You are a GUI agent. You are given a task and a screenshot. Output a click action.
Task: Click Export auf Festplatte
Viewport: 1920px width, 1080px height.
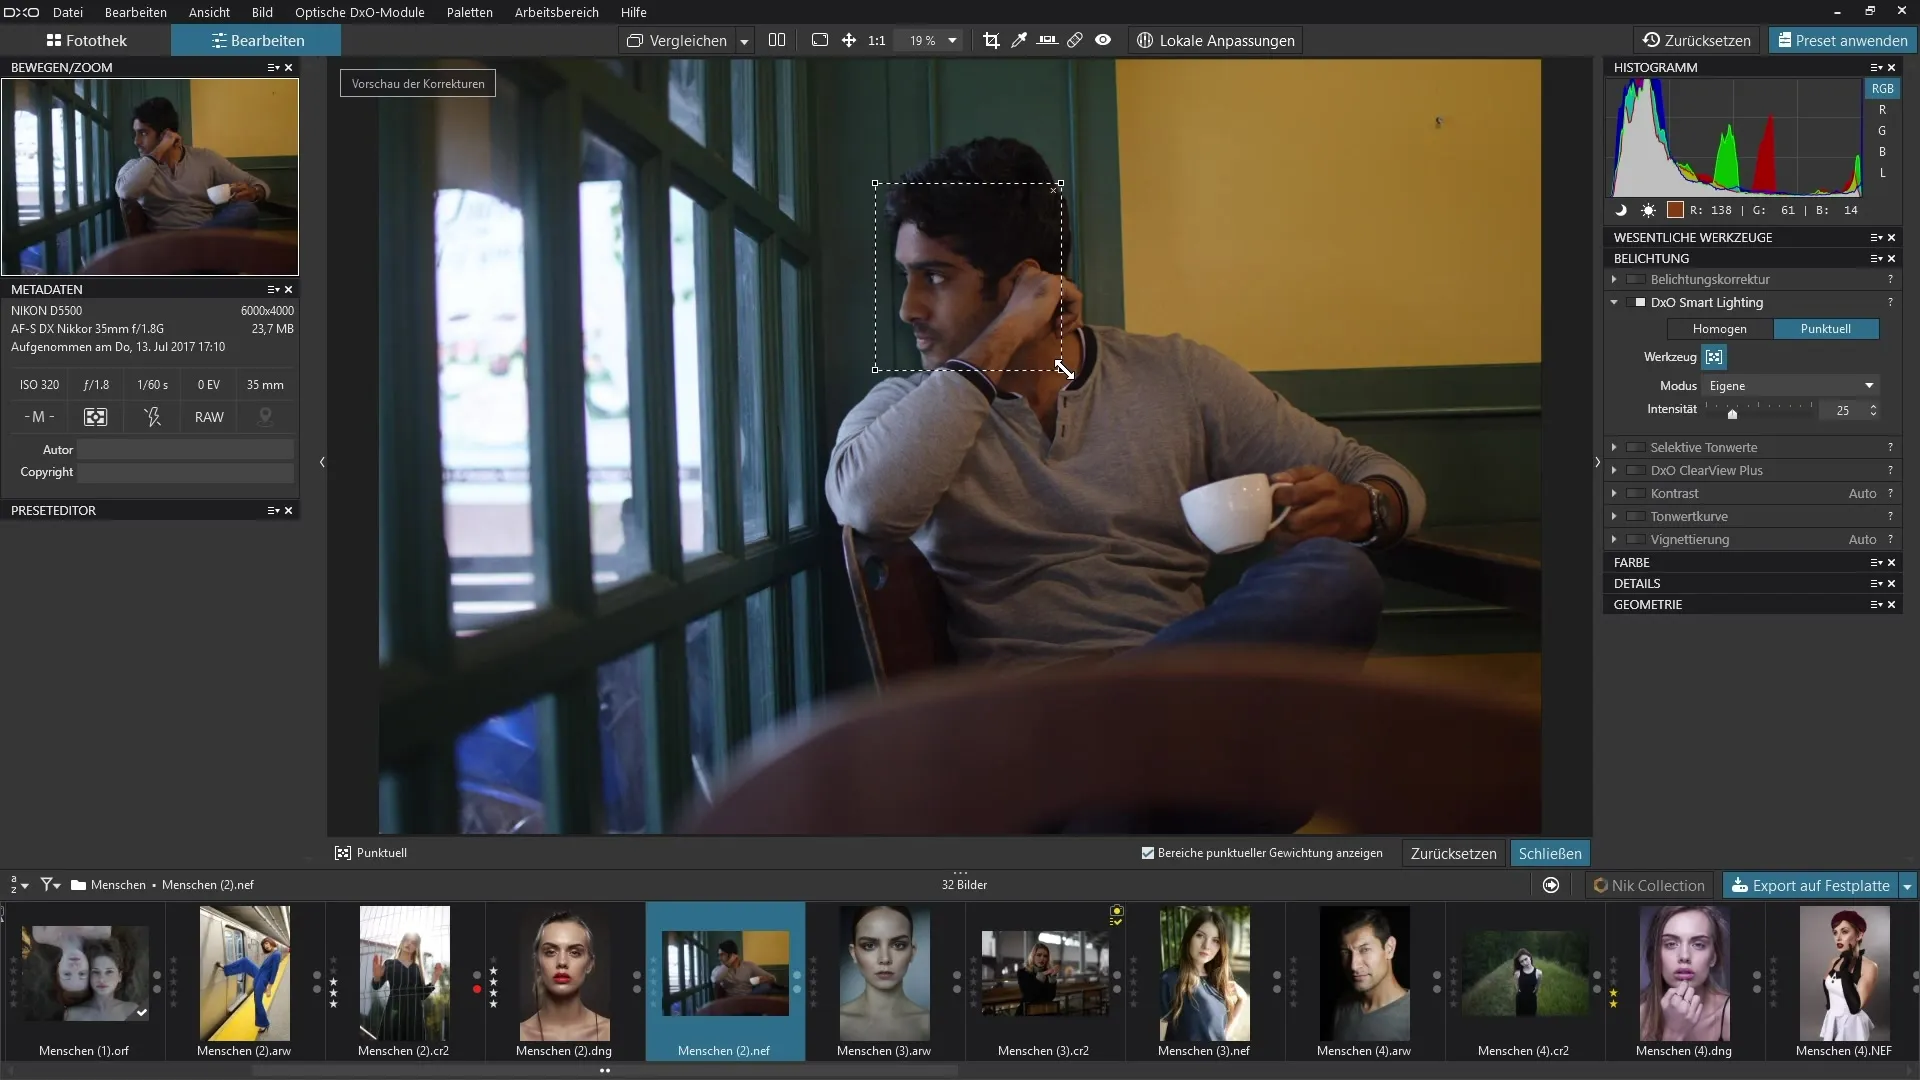[x=1810, y=885]
